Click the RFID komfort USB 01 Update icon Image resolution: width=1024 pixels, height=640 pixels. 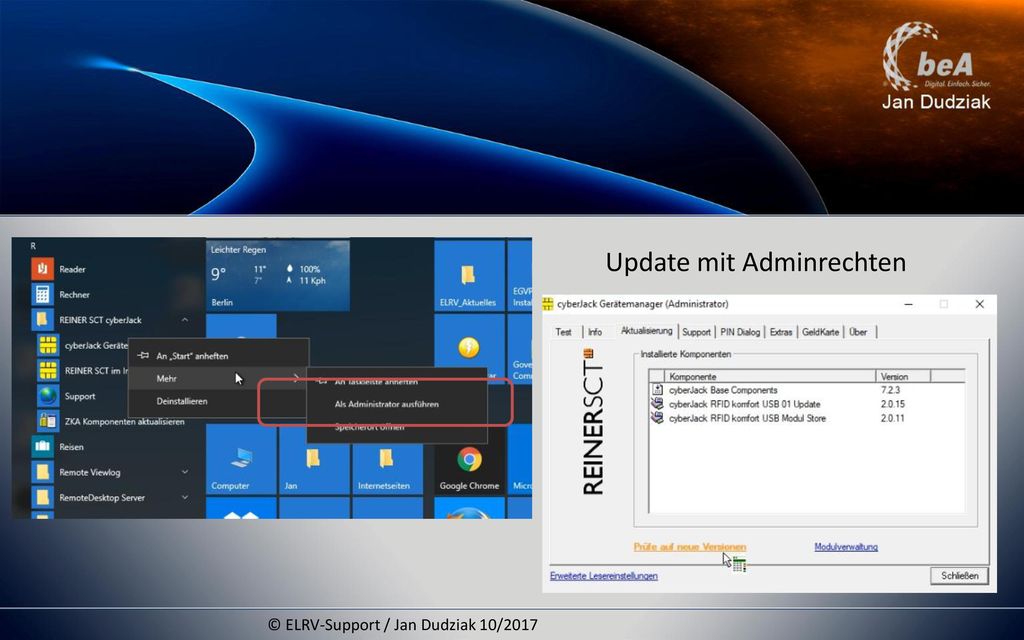658,404
